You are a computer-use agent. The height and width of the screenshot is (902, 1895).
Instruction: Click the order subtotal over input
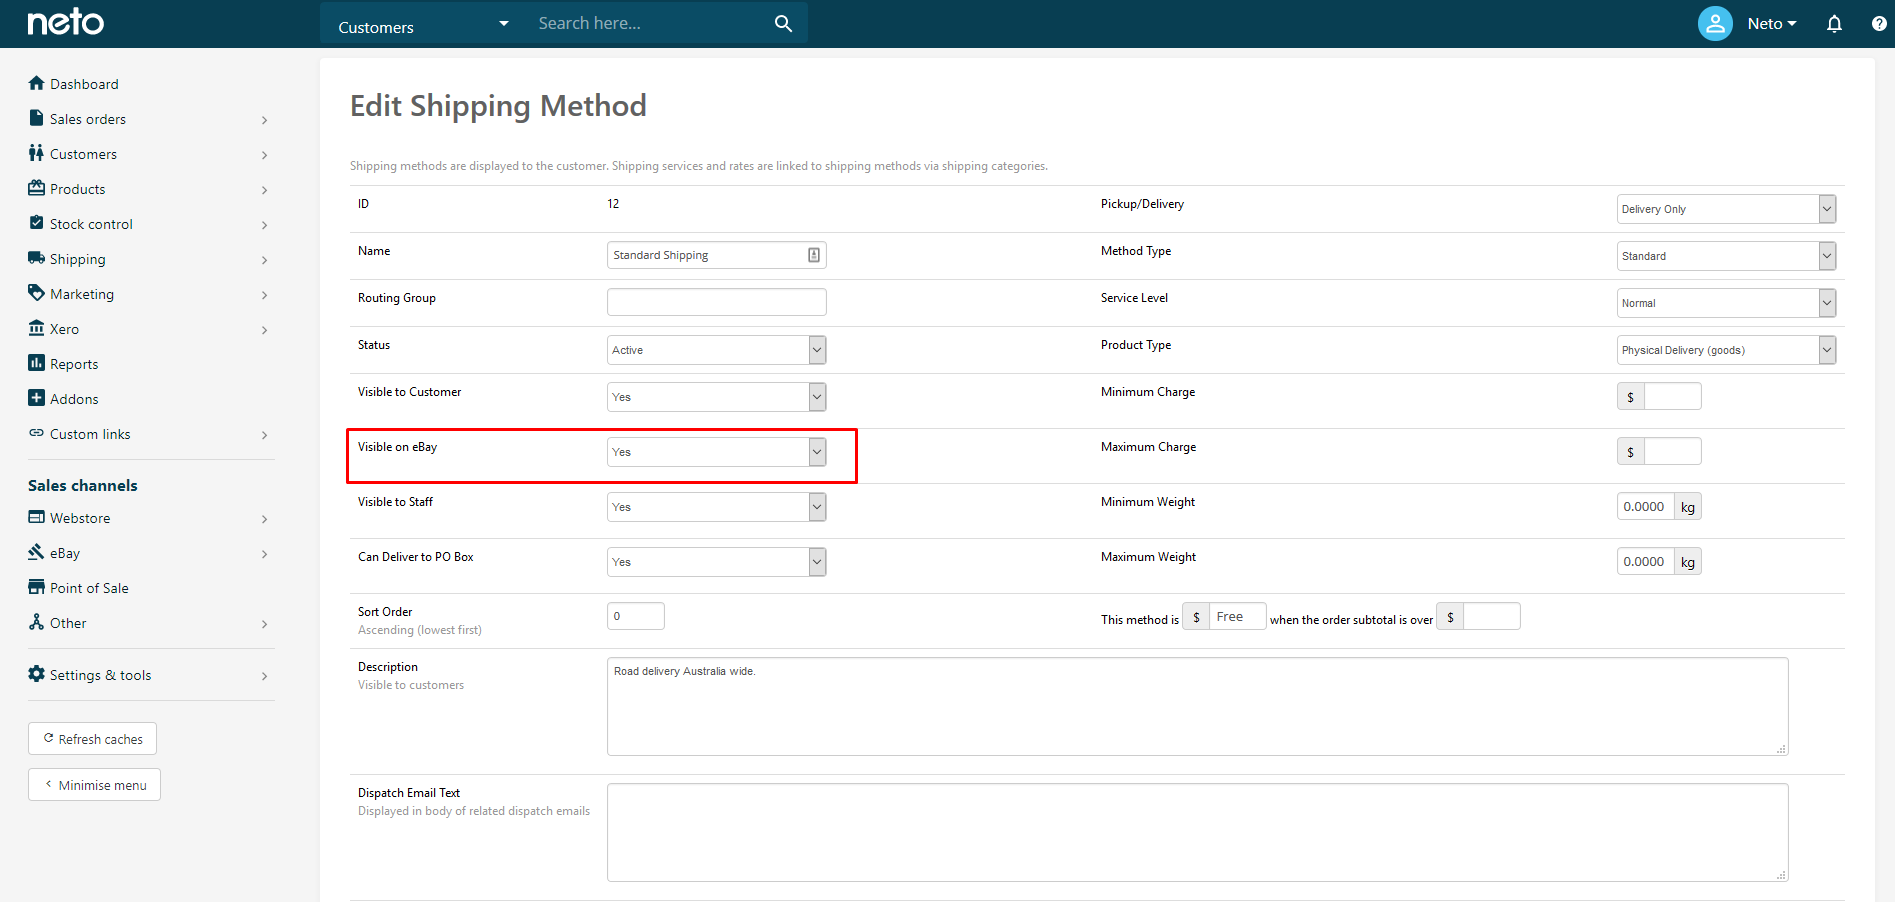click(1491, 617)
